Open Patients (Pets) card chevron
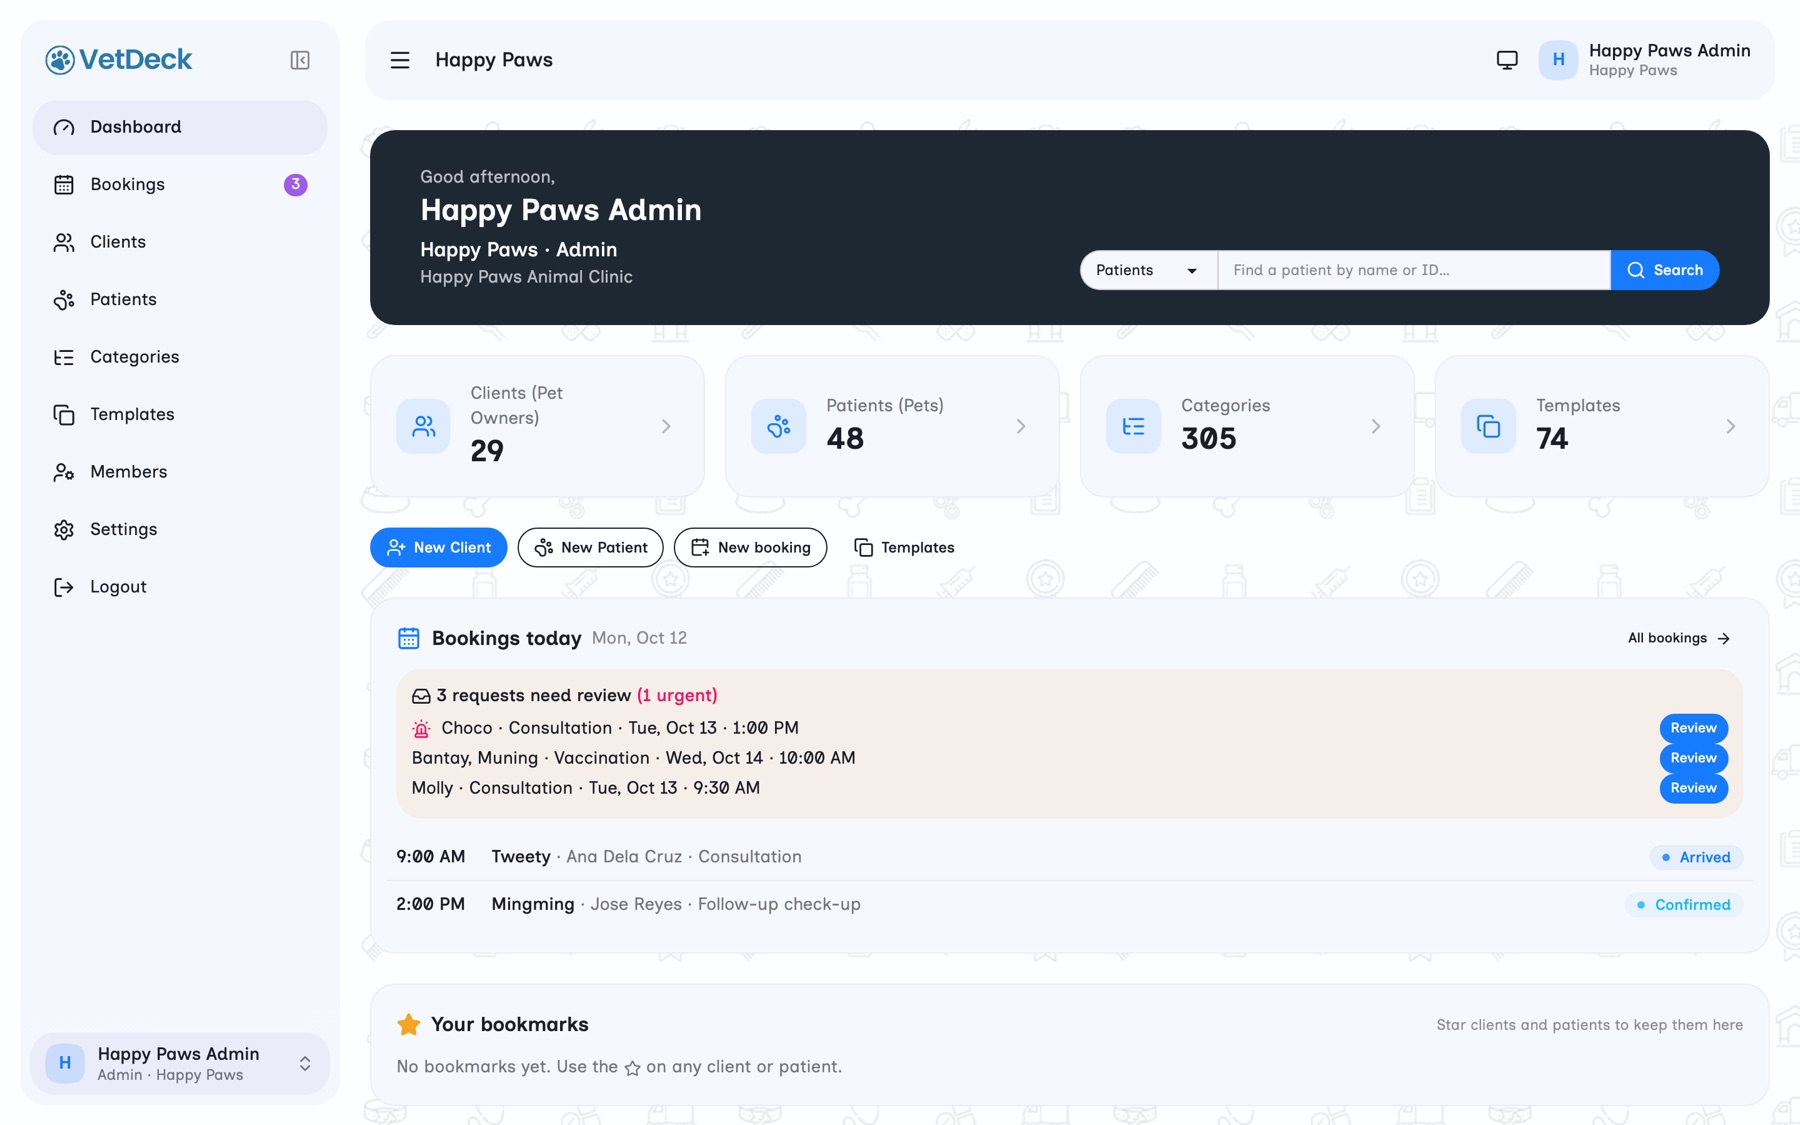This screenshot has height=1125, width=1800. tap(1021, 427)
